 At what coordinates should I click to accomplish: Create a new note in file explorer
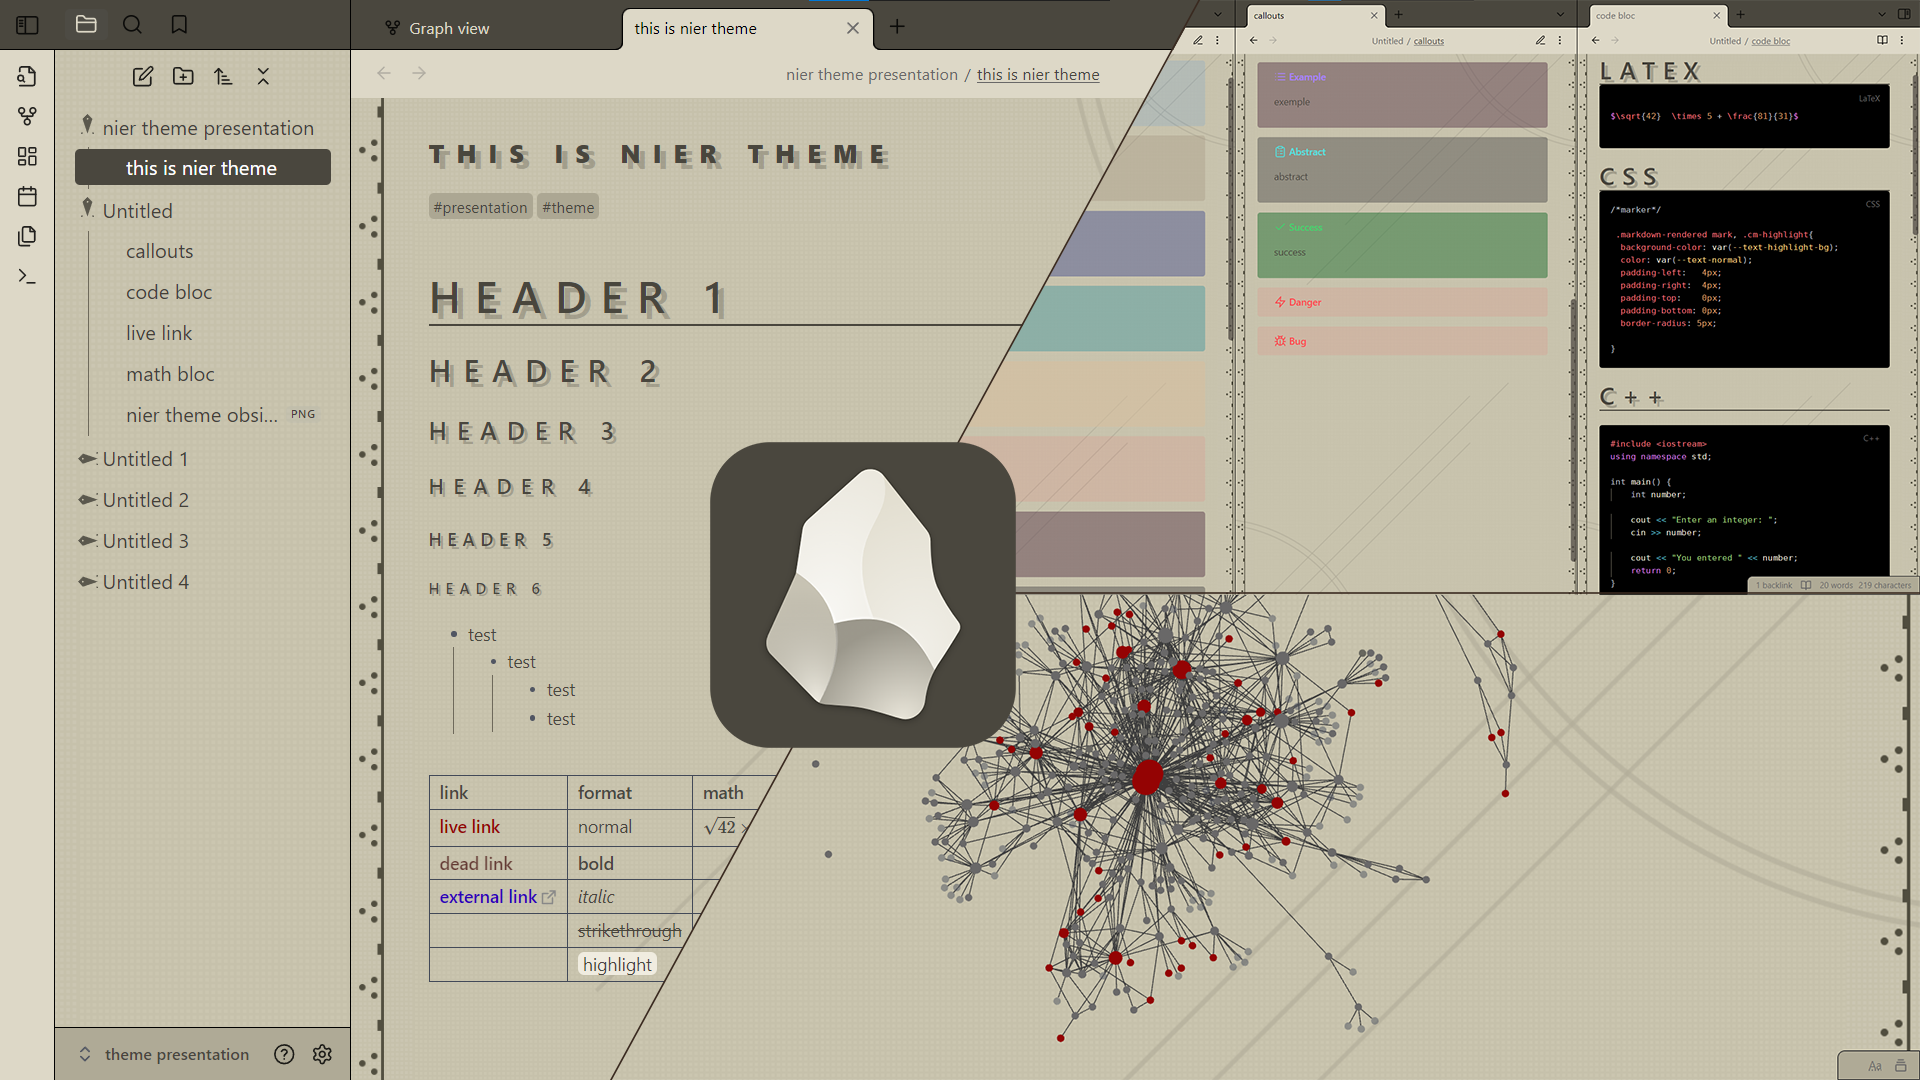coord(143,76)
